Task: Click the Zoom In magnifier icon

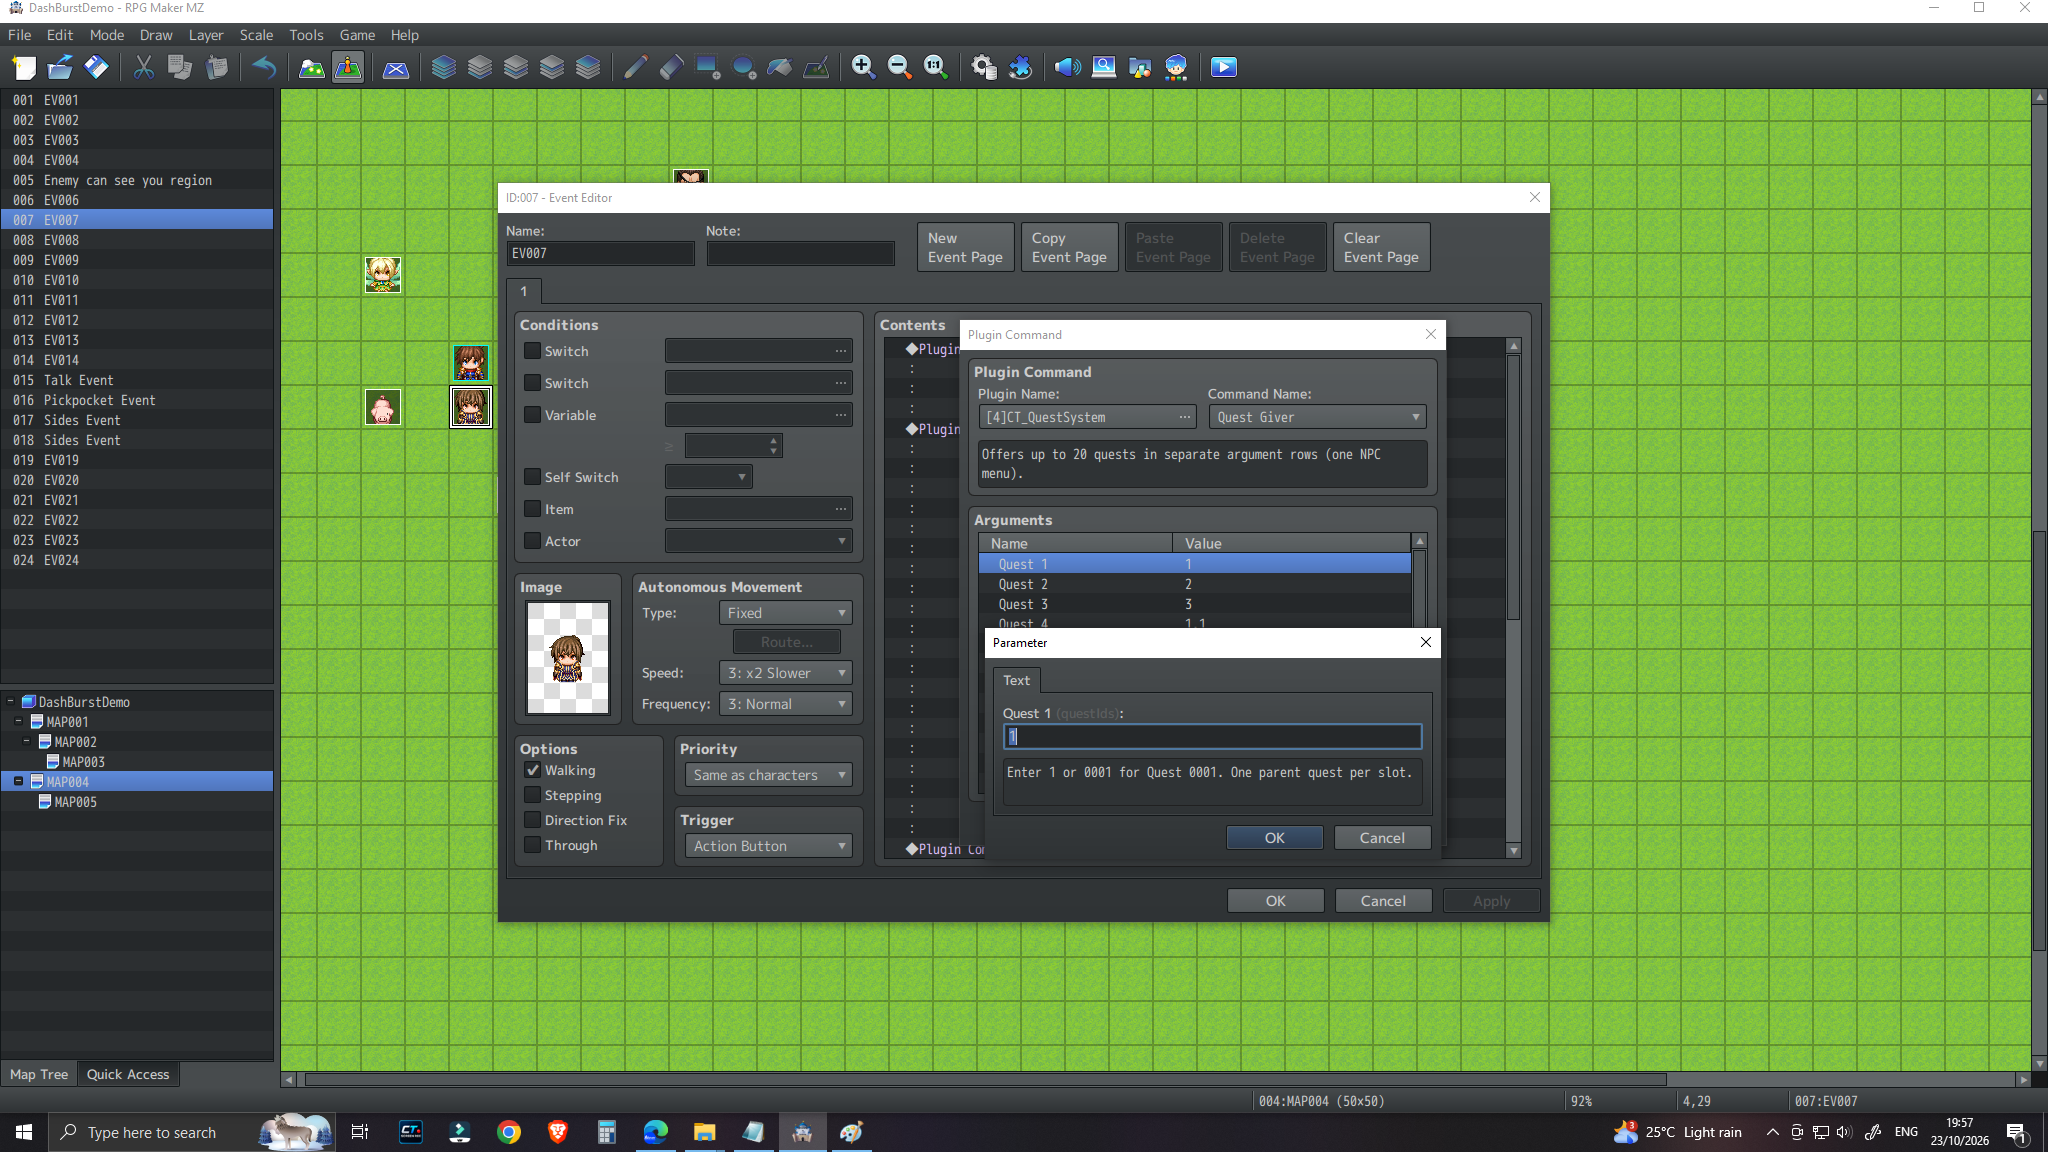Action: pos(864,67)
